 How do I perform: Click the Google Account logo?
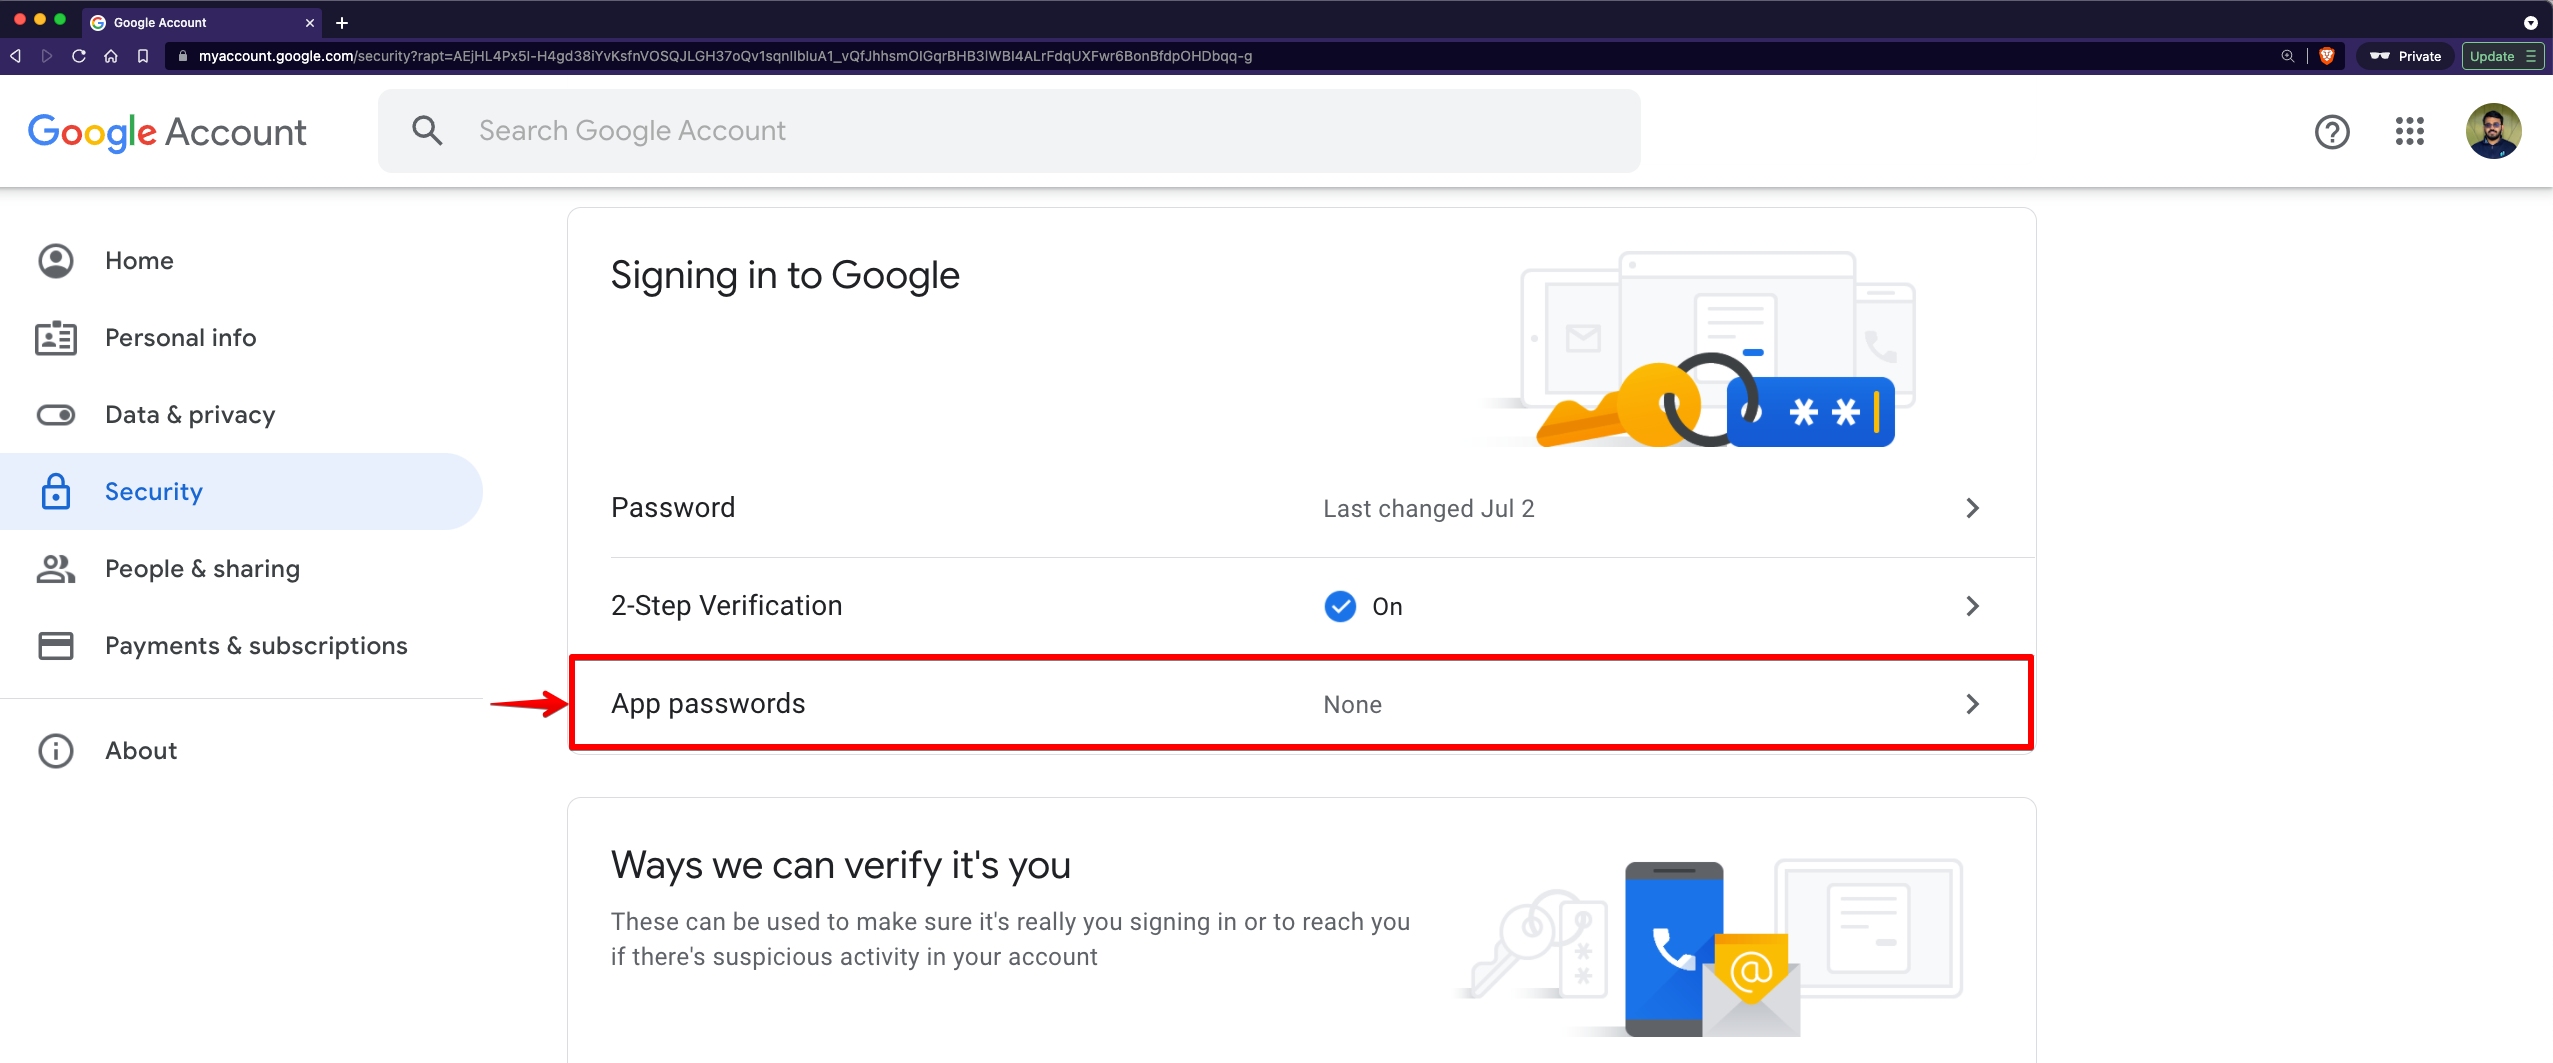pos(167,132)
